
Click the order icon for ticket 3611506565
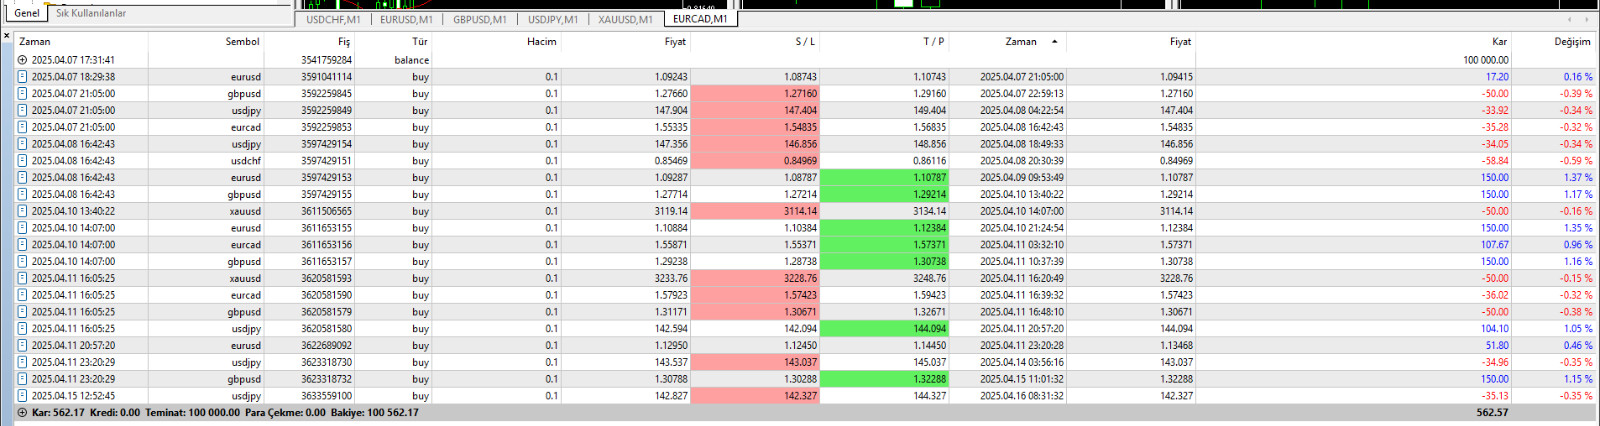(22, 211)
